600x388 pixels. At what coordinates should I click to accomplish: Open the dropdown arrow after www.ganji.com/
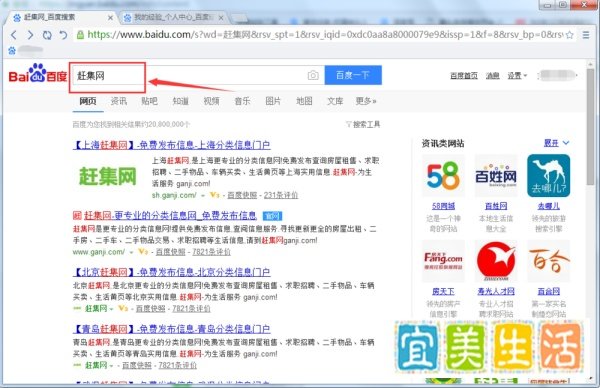[x=131, y=252]
